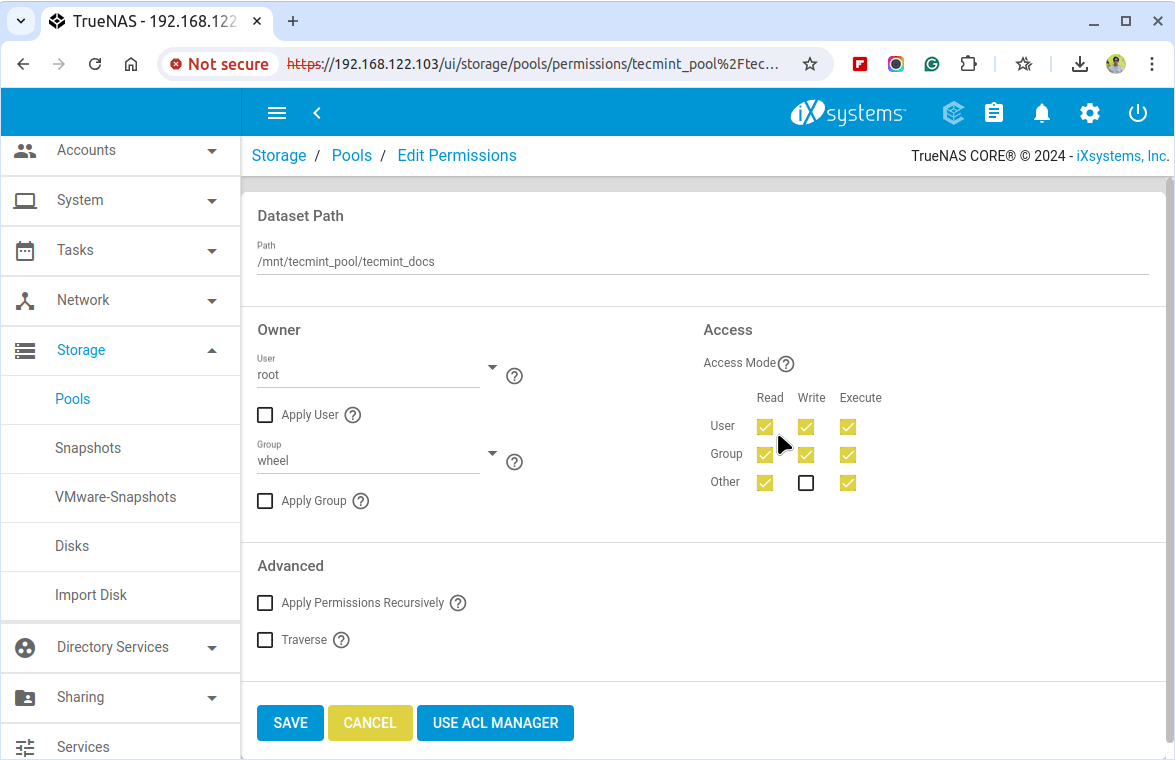
Task: Expand the Sharing menu arrow
Action: (x=212, y=699)
